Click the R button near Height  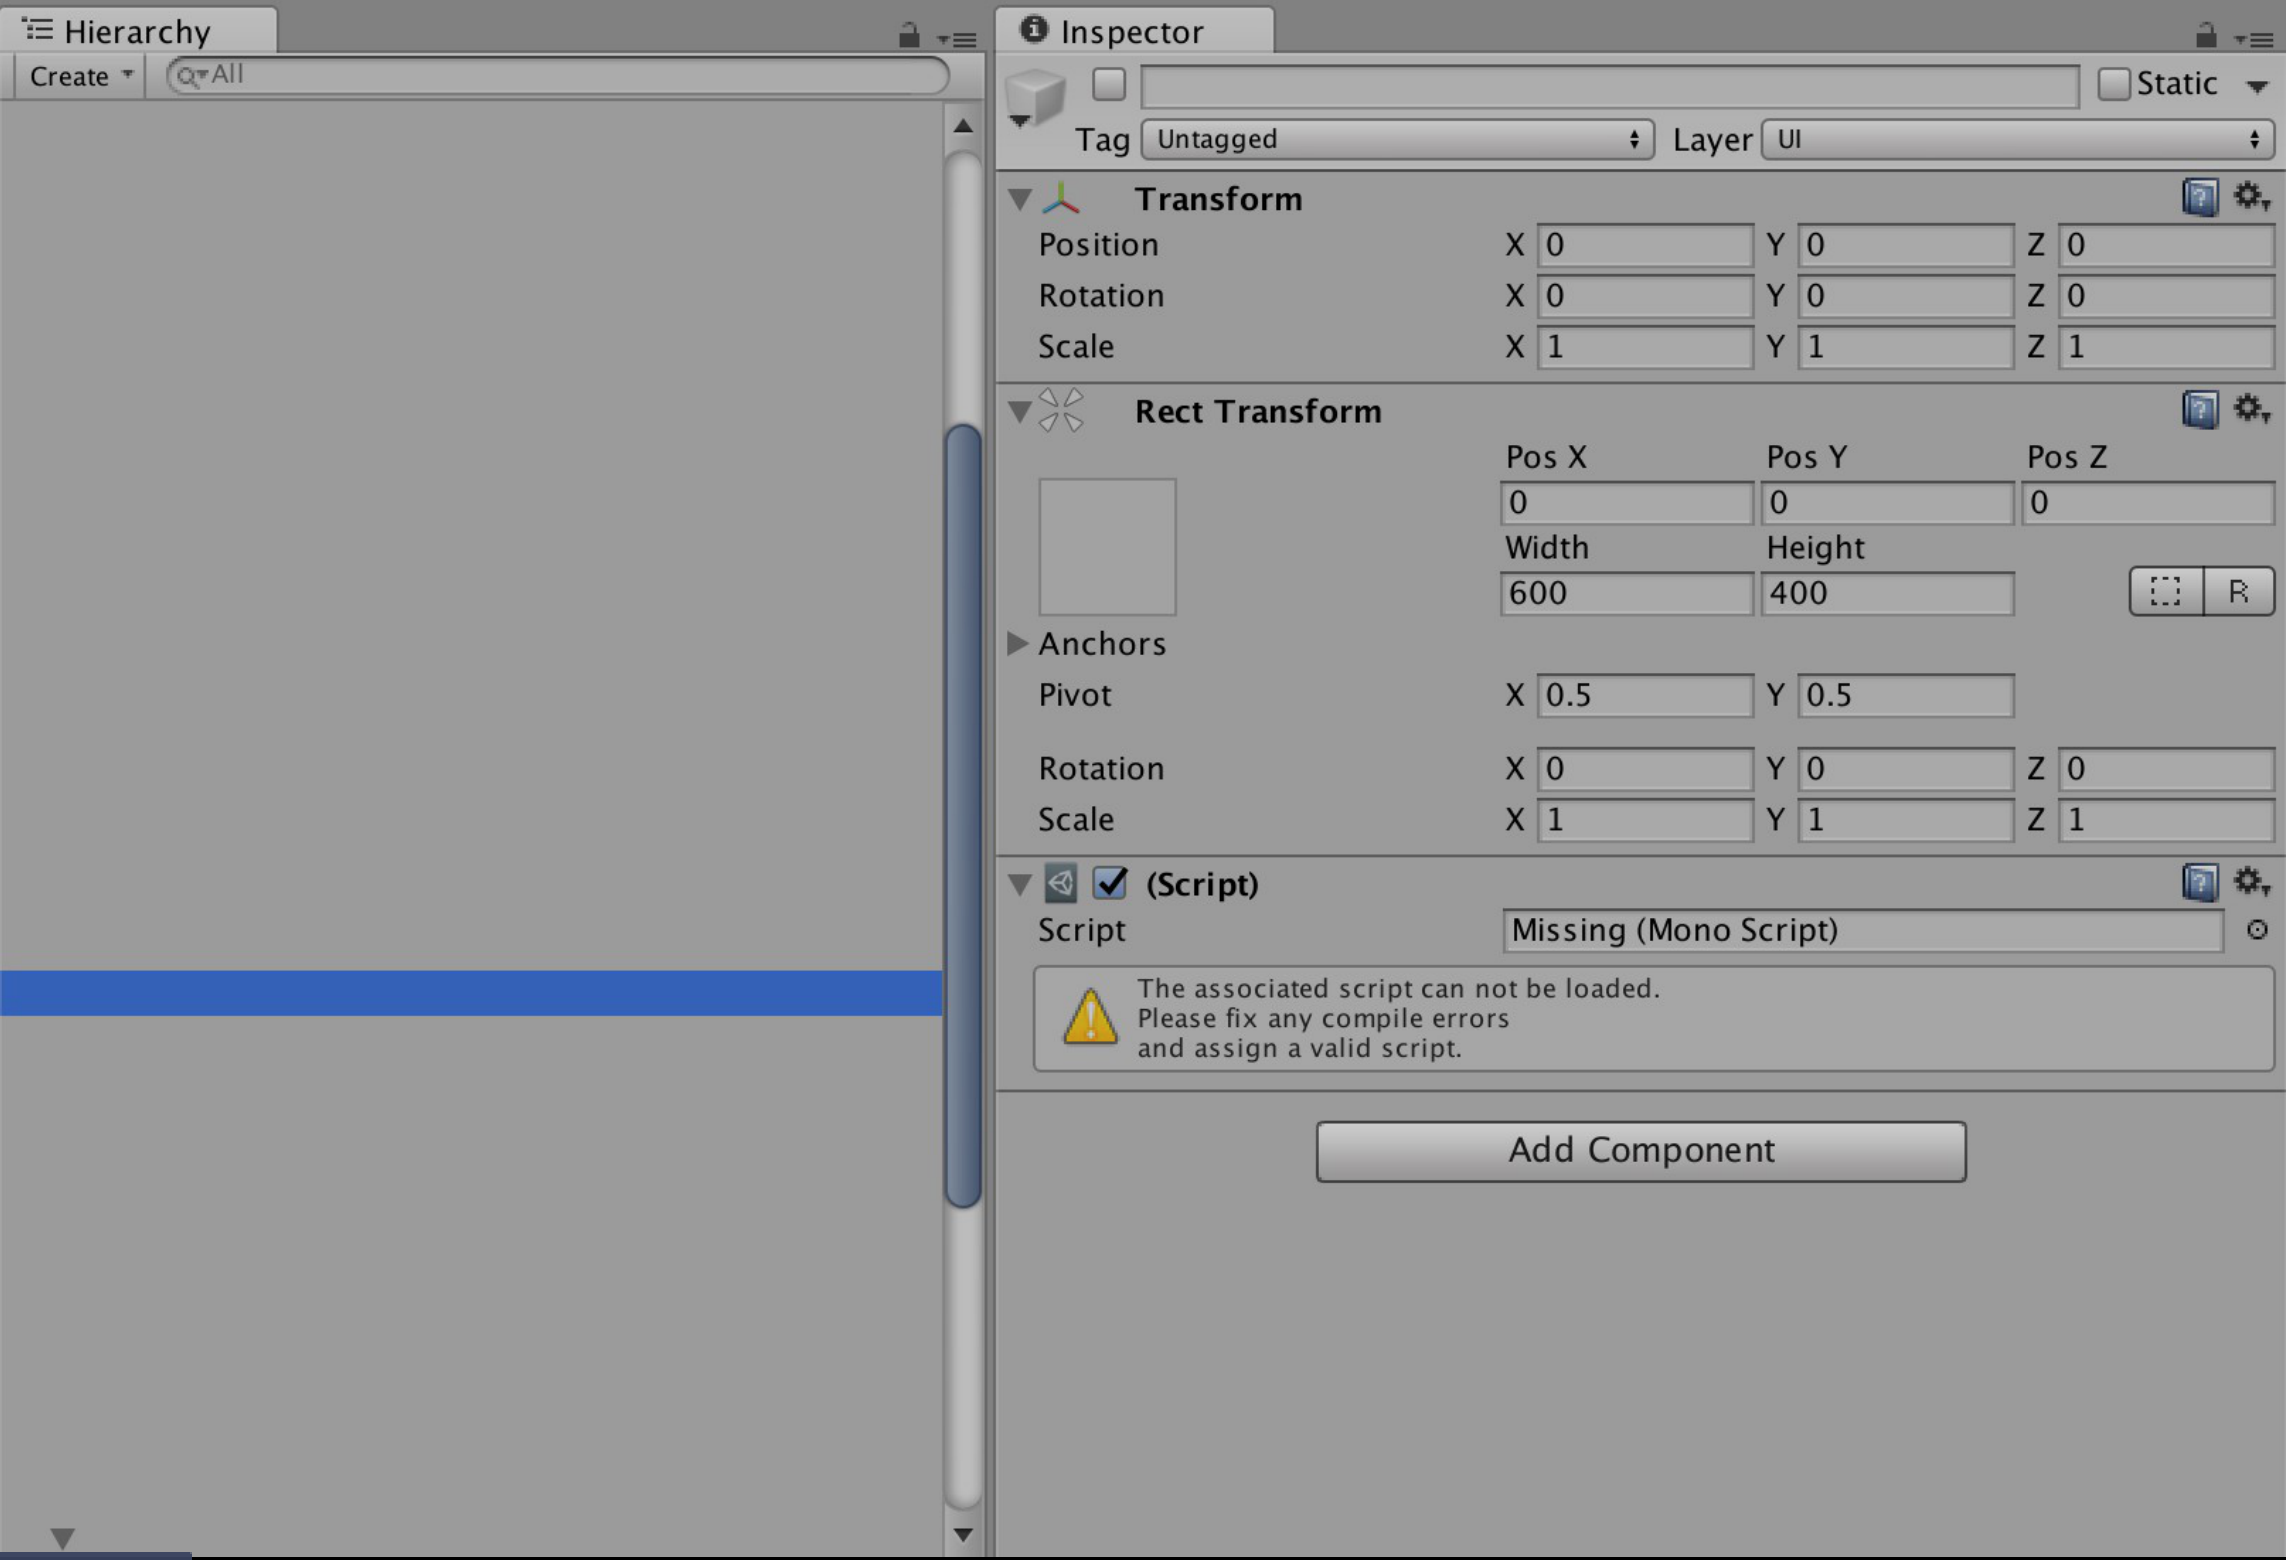pos(2238,591)
